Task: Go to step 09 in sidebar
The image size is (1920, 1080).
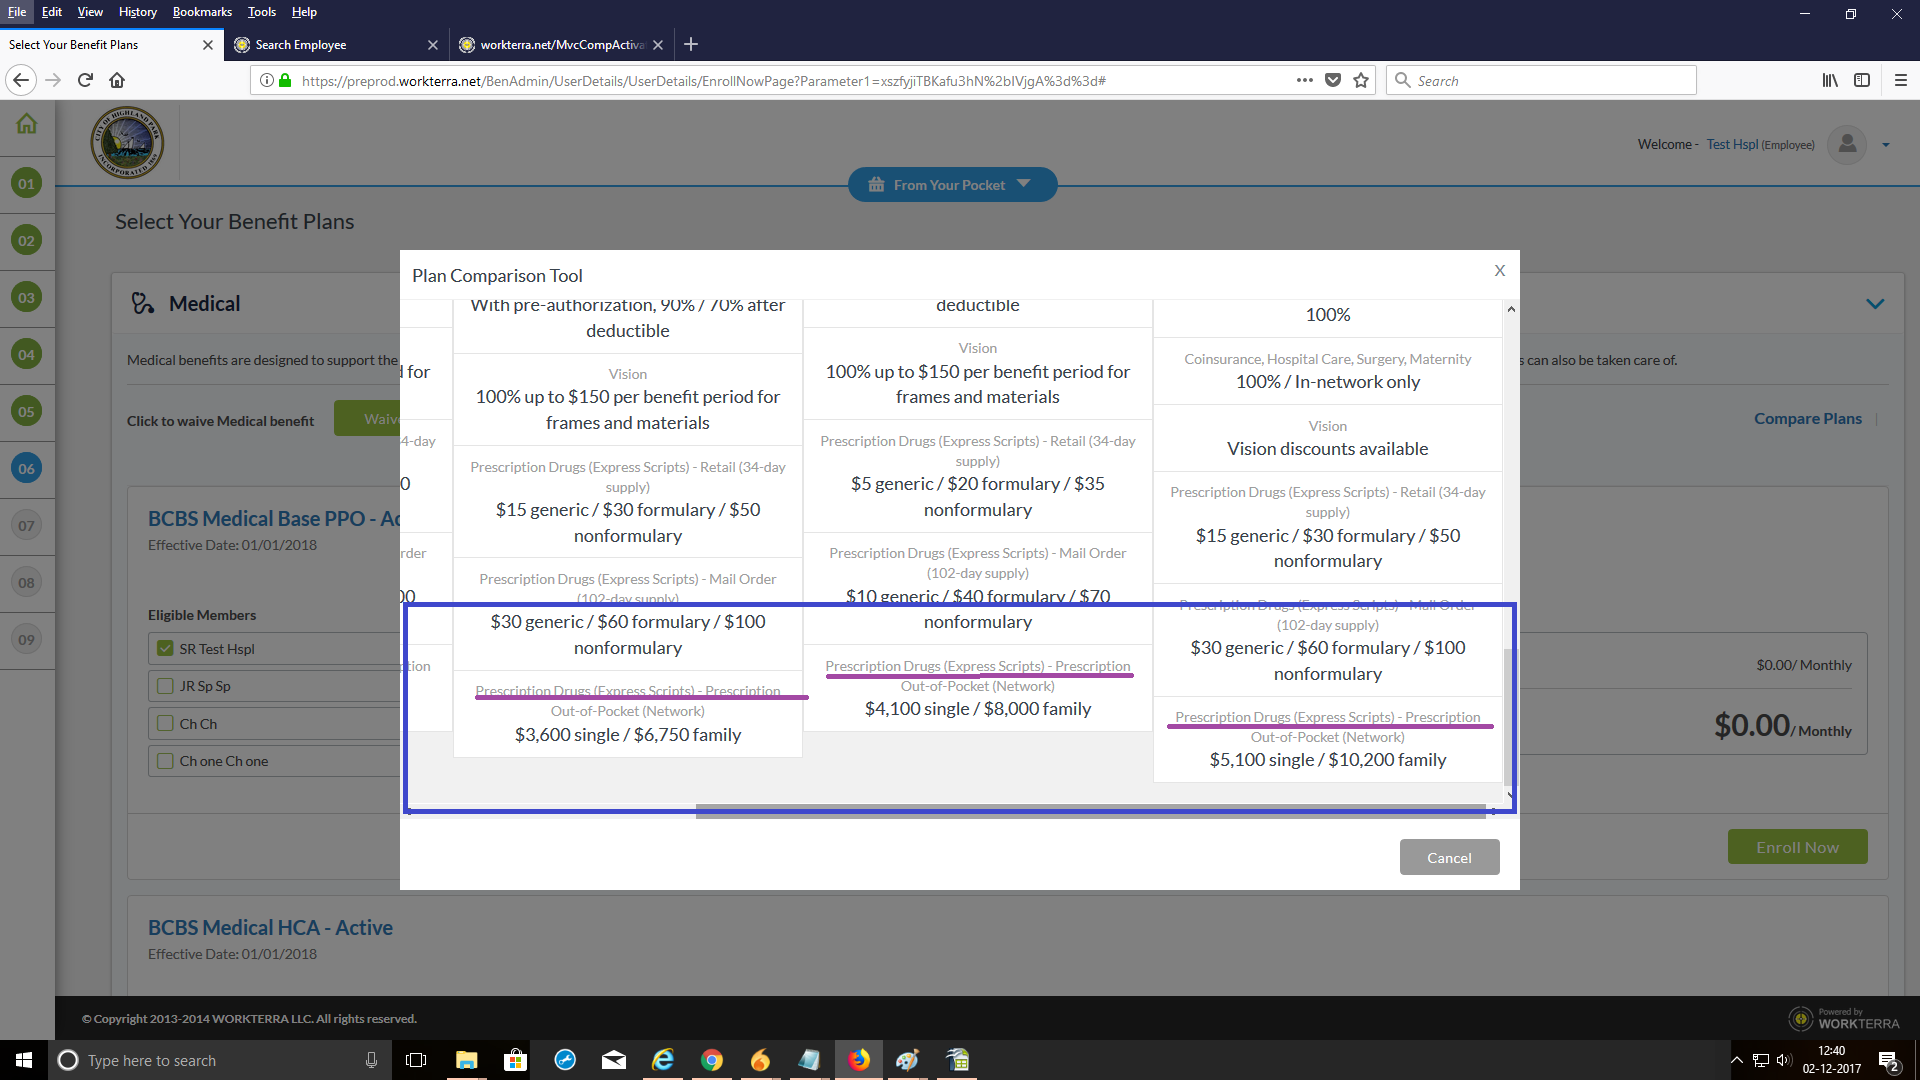Action: [x=27, y=639]
